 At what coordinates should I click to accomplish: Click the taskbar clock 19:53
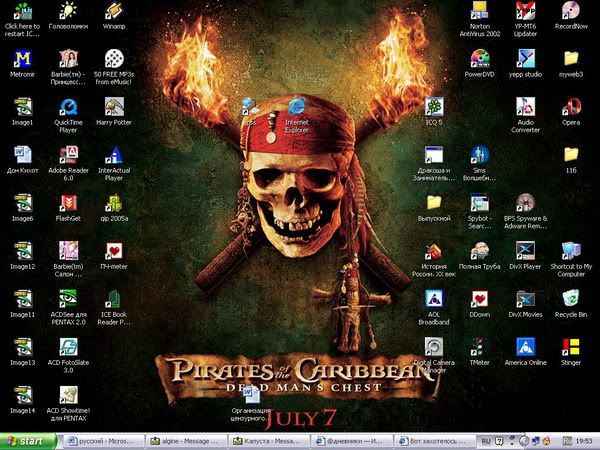(x=584, y=441)
